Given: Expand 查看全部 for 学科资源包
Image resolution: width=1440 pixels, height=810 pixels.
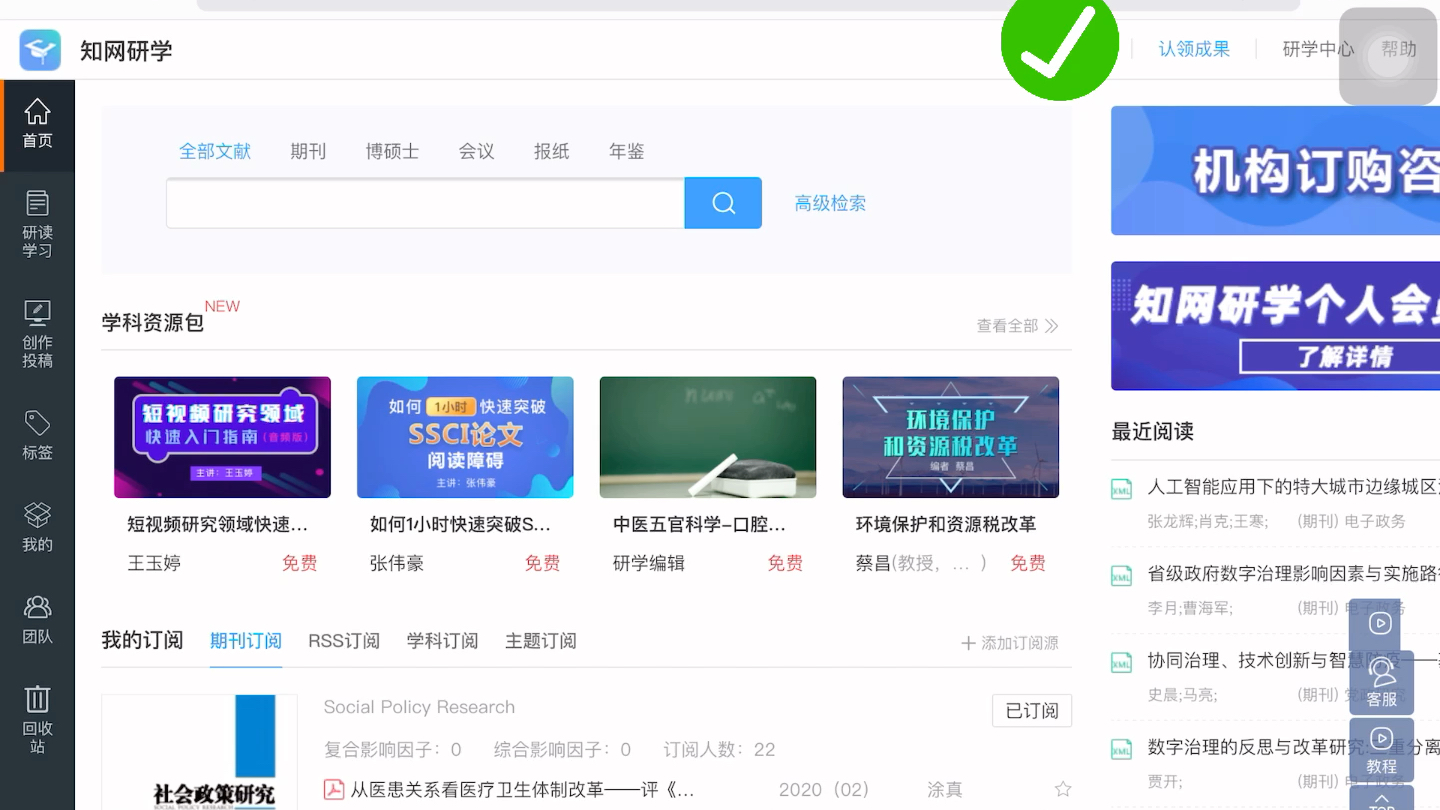Looking at the screenshot, I should tap(1017, 326).
